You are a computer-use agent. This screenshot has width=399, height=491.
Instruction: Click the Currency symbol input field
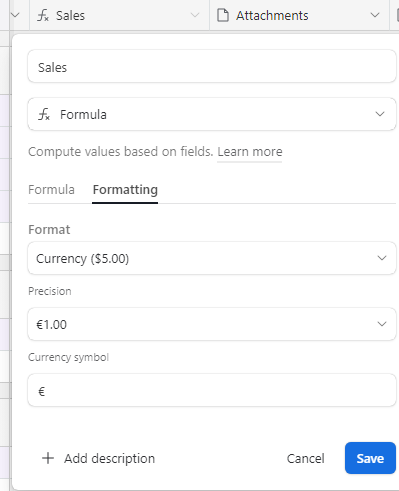pos(212,390)
